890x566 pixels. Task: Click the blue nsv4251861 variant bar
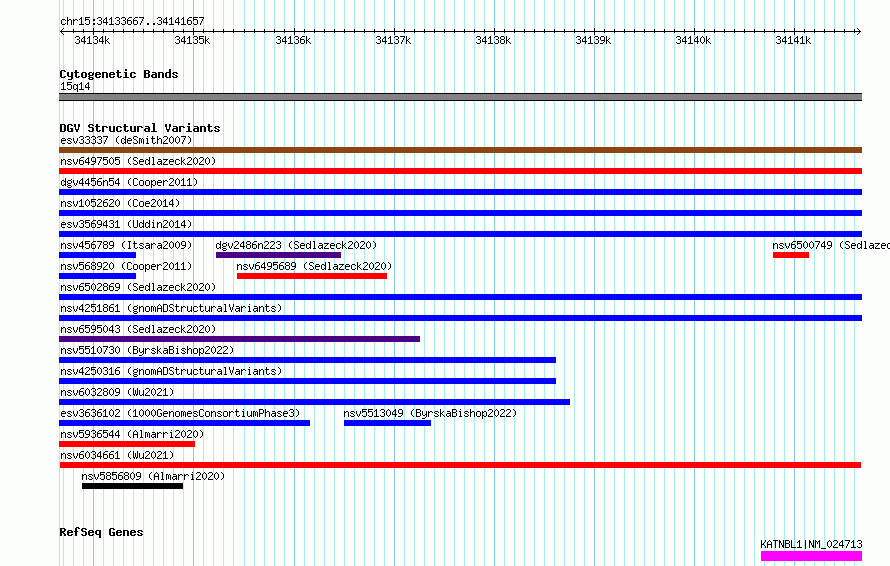(460, 318)
